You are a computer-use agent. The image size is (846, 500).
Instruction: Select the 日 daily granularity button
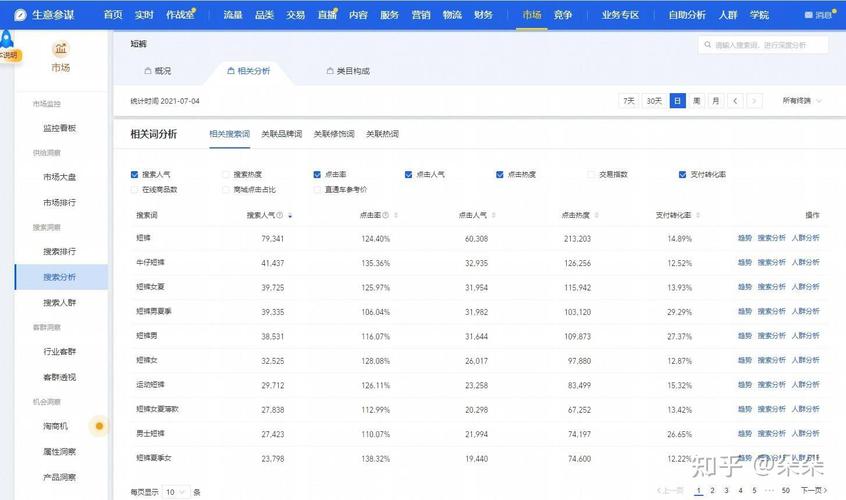[678, 101]
